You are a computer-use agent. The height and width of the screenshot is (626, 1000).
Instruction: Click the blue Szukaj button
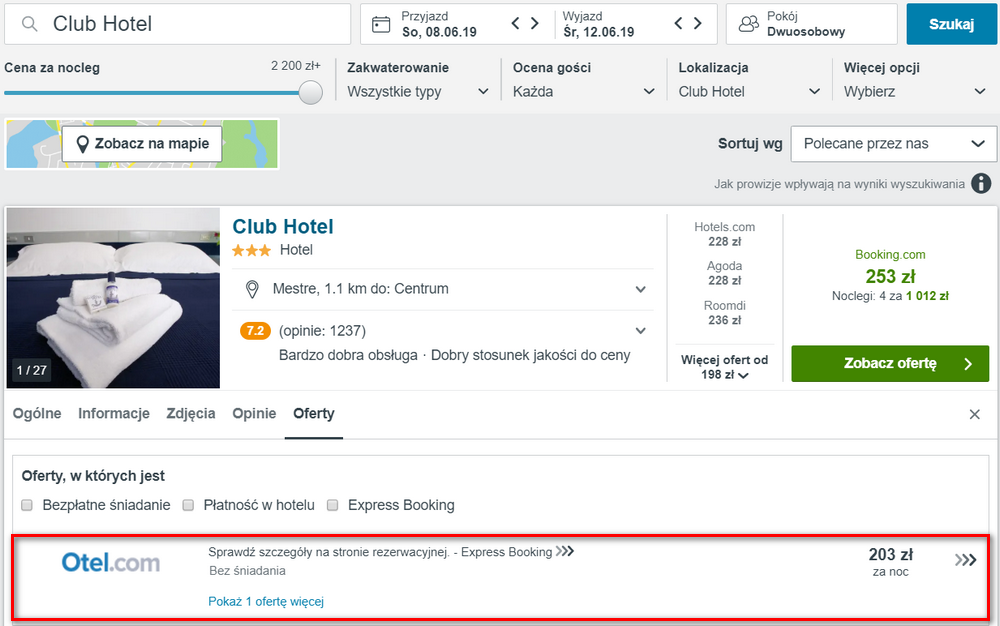click(x=952, y=24)
